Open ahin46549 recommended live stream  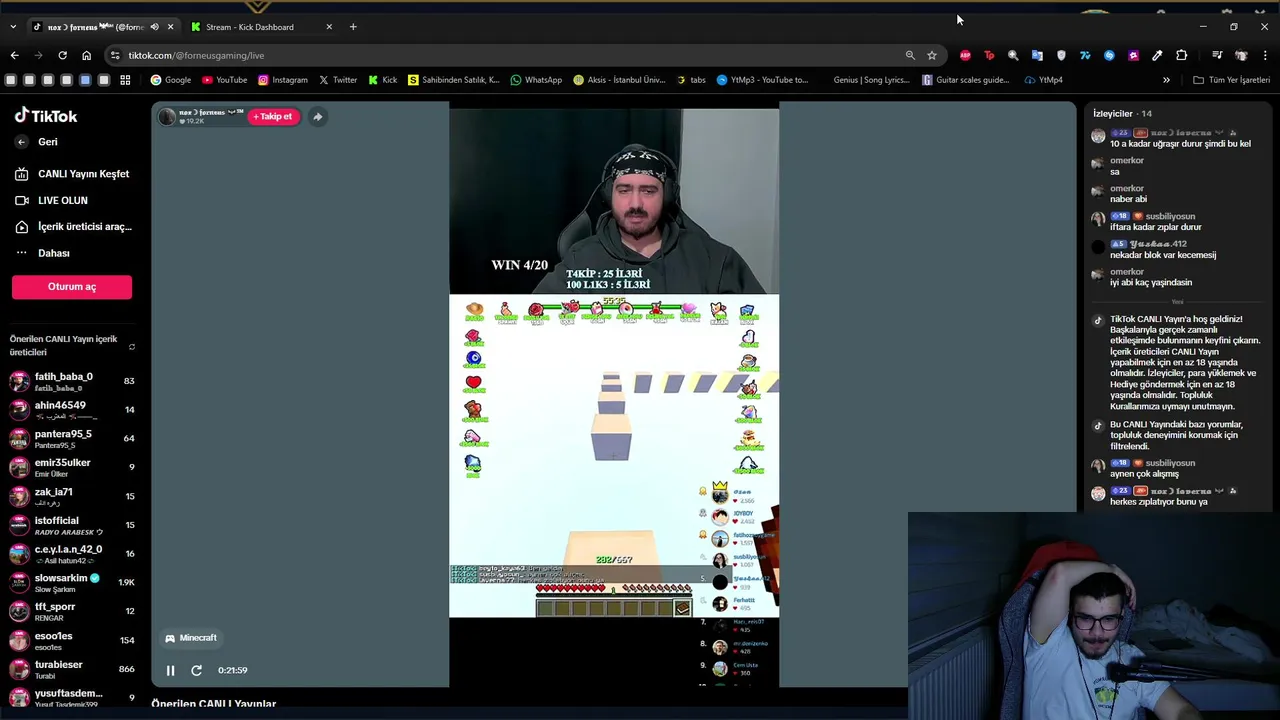[x=72, y=410]
